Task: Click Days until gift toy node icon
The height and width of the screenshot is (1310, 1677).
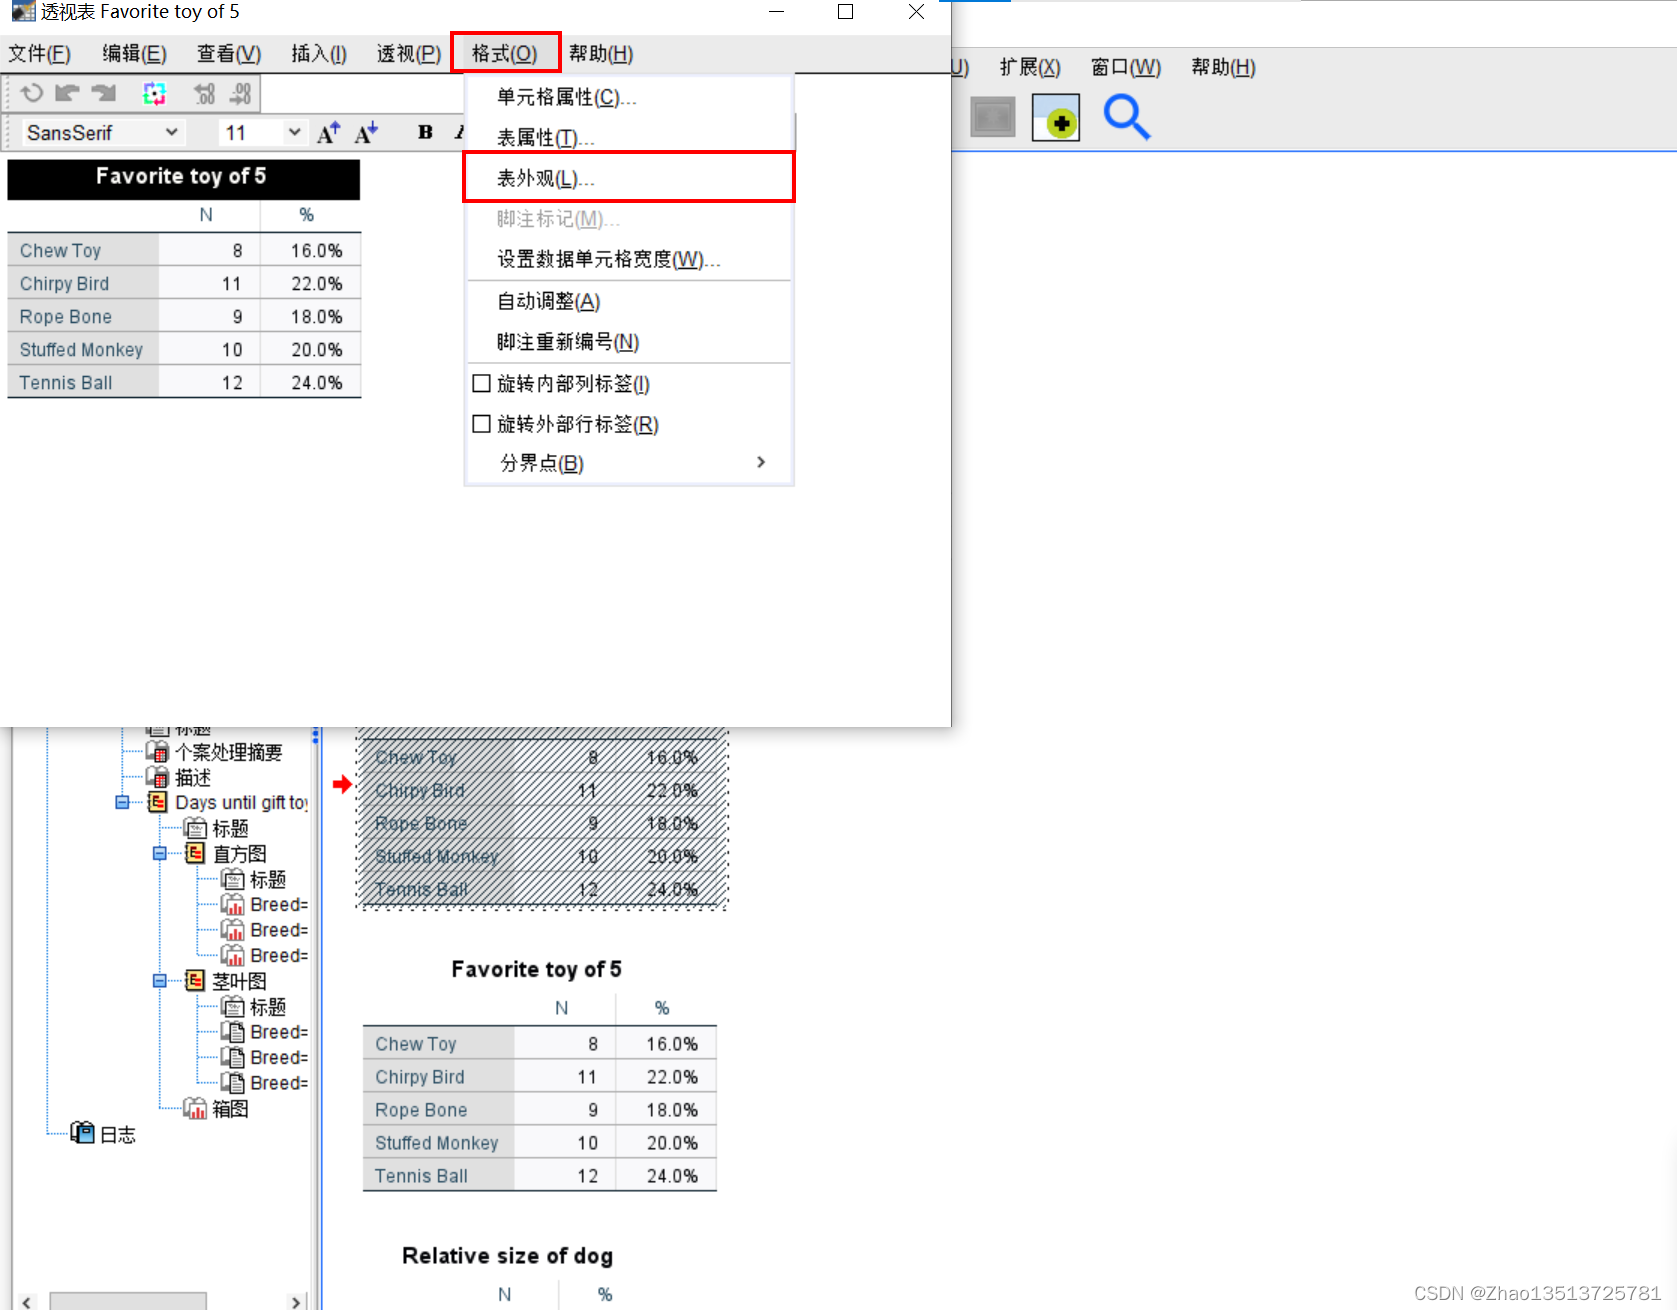Action: click(157, 802)
